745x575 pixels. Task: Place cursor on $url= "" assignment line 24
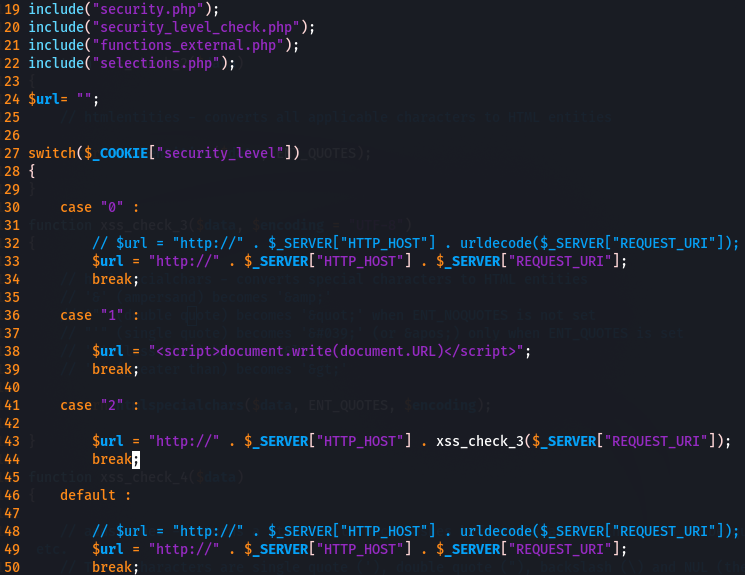(64, 99)
